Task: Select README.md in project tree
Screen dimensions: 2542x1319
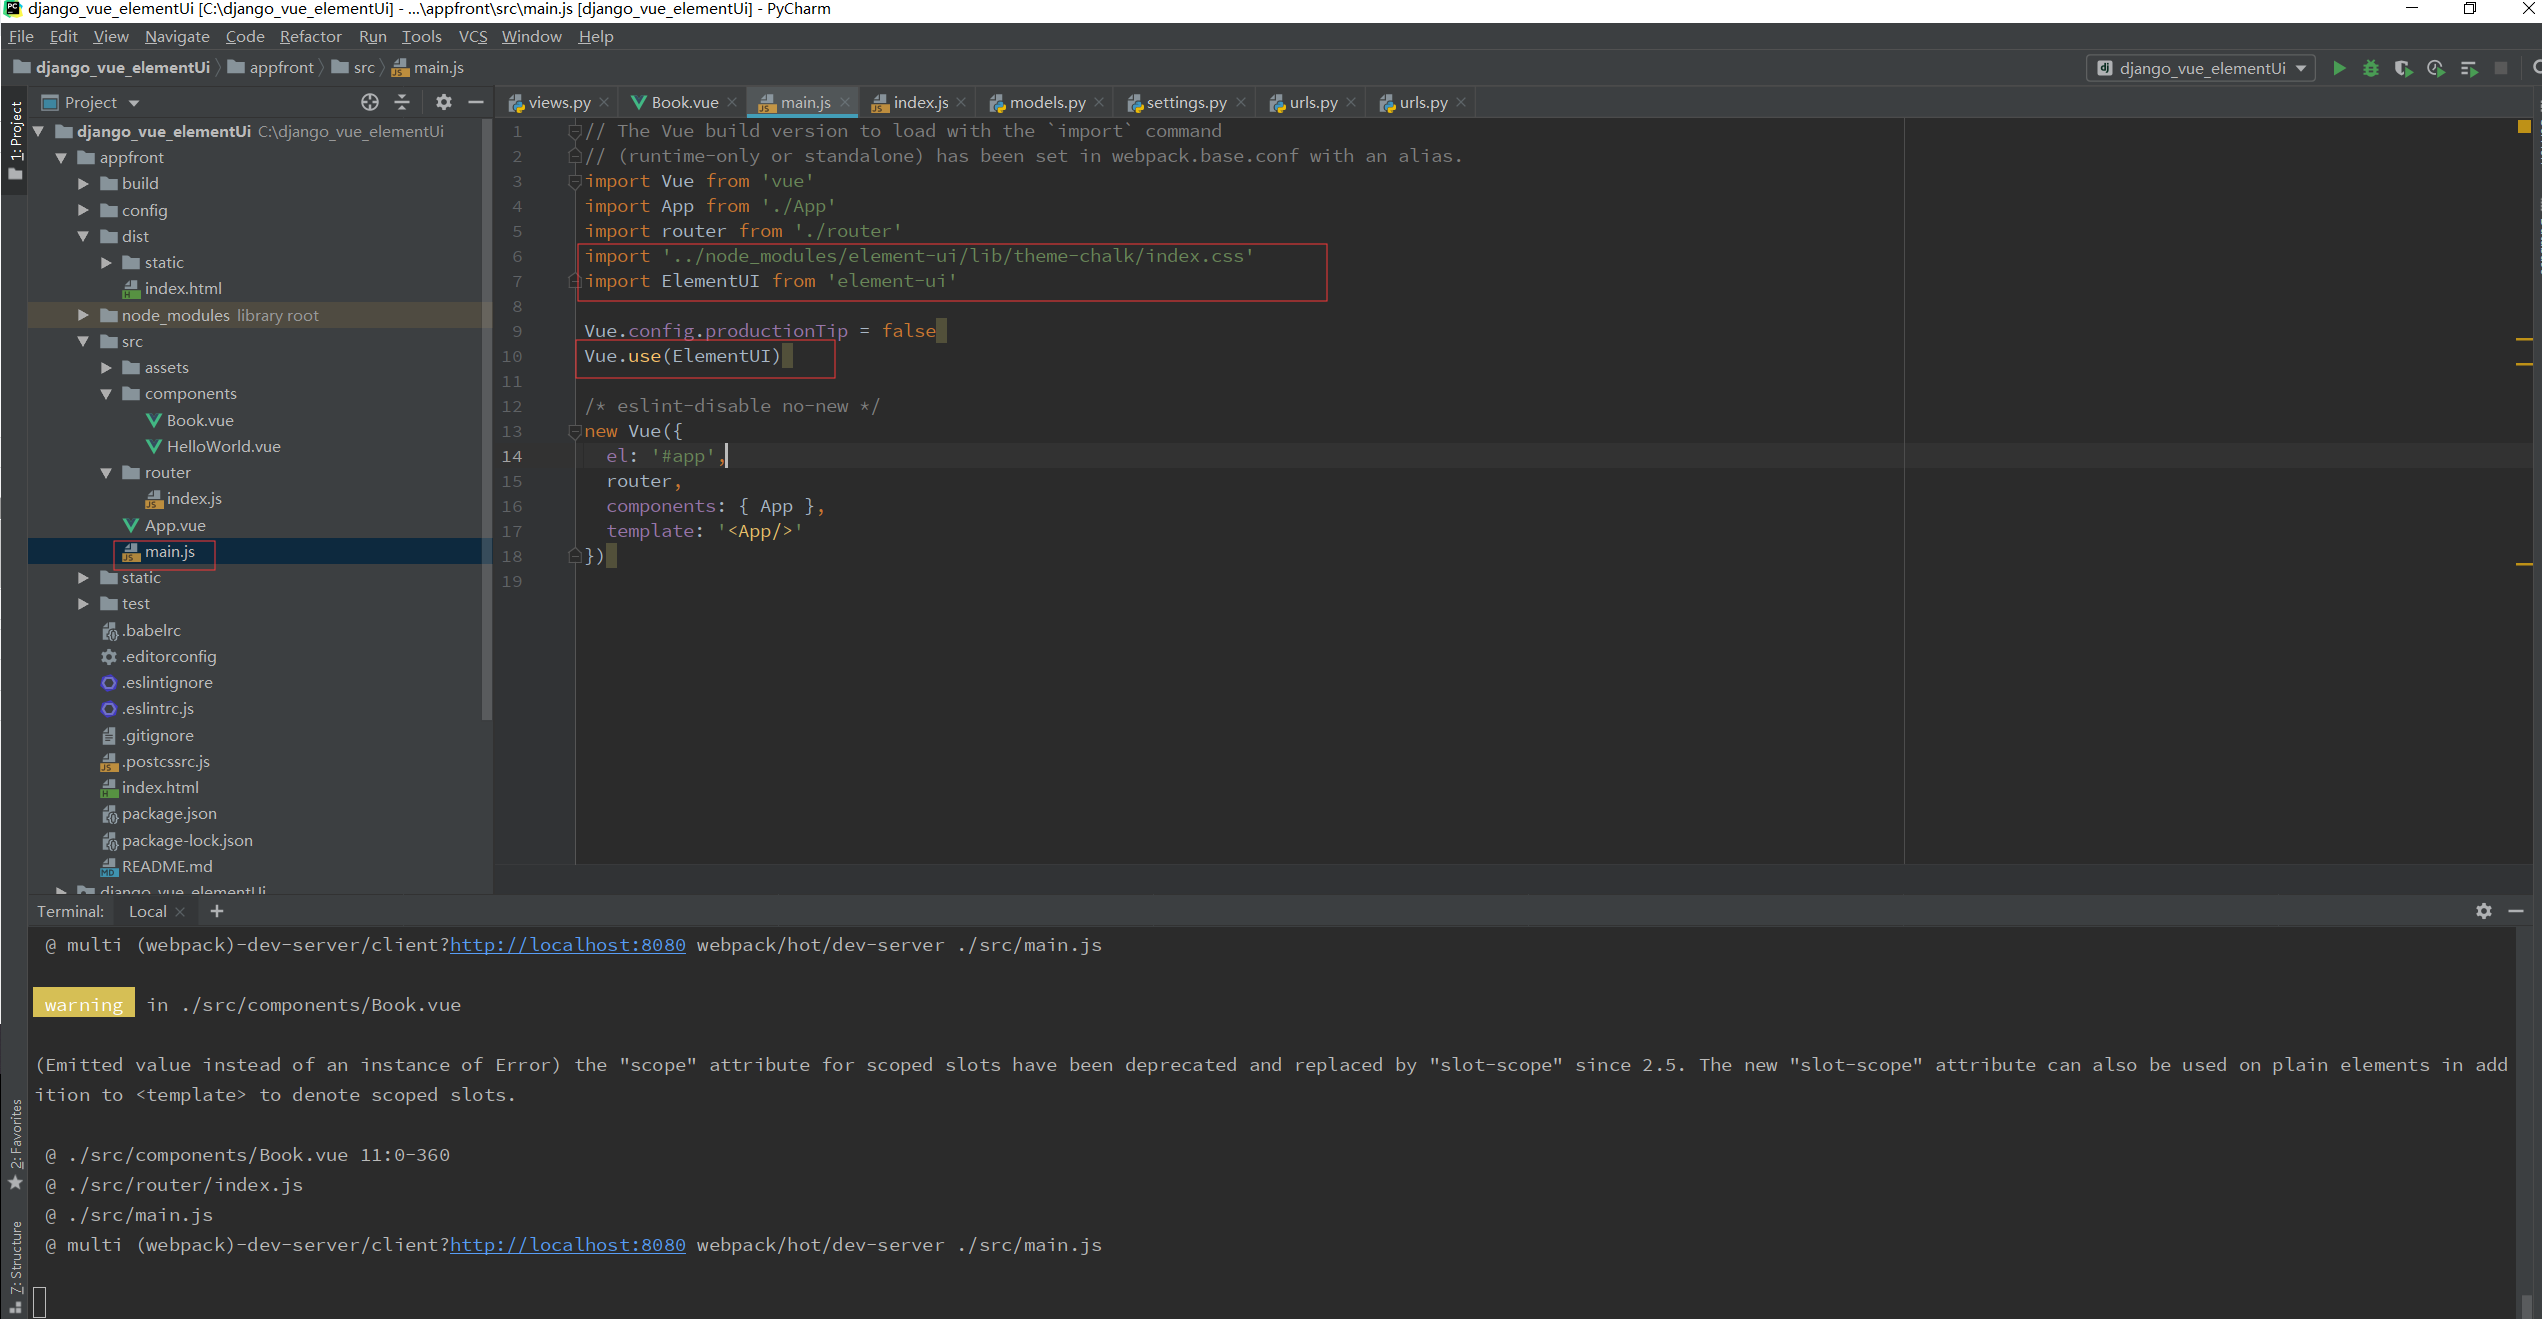Action: tap(167, 866)
